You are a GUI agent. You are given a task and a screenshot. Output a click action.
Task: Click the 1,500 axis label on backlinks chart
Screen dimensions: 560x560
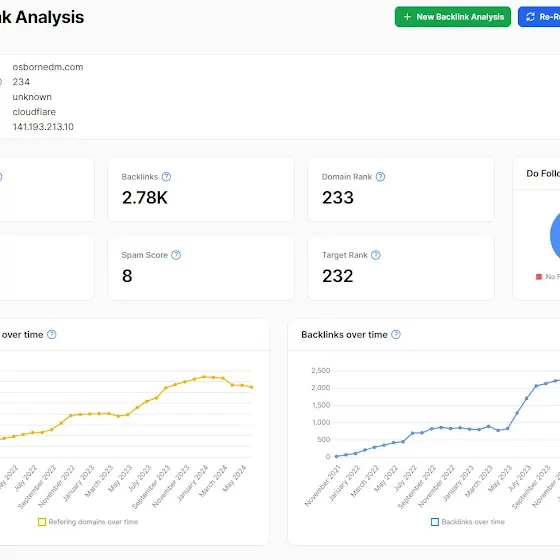tap(321, 405)
